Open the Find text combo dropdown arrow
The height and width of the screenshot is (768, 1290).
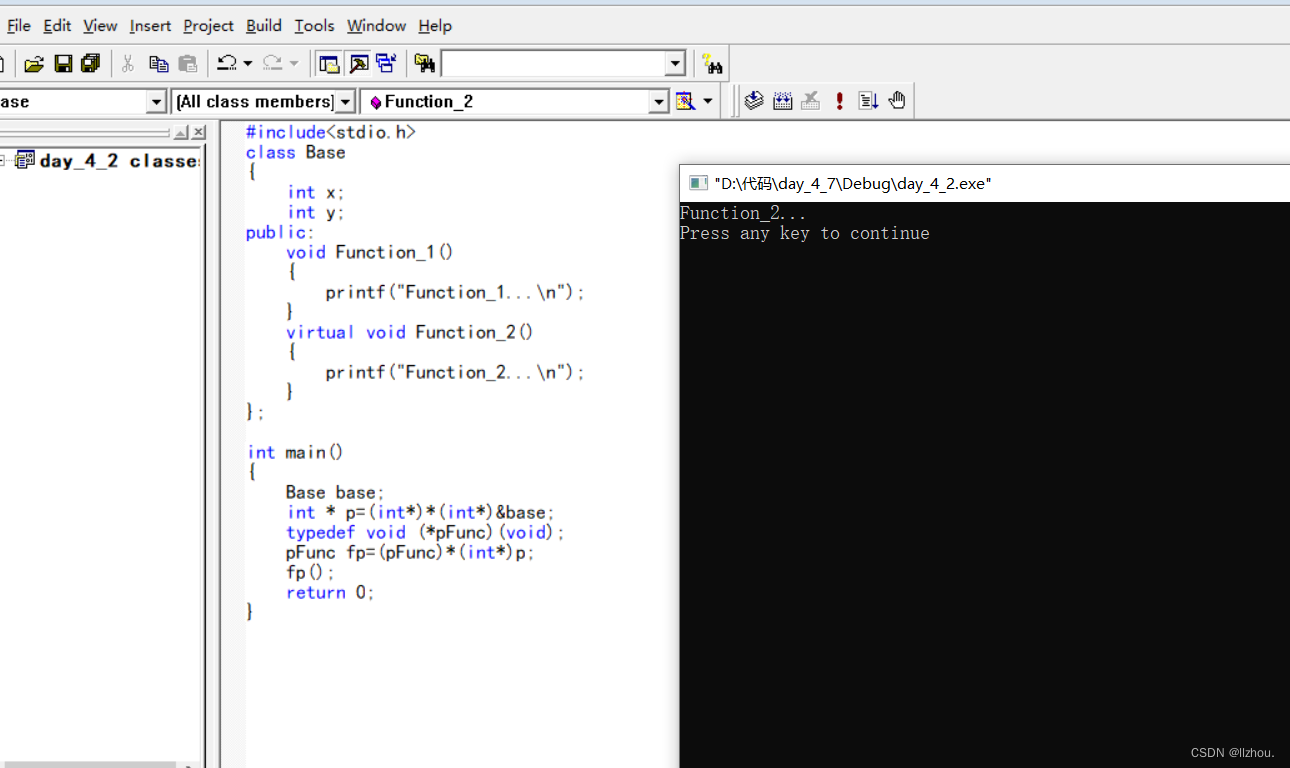pyautogui.click(x=676, y=64)
